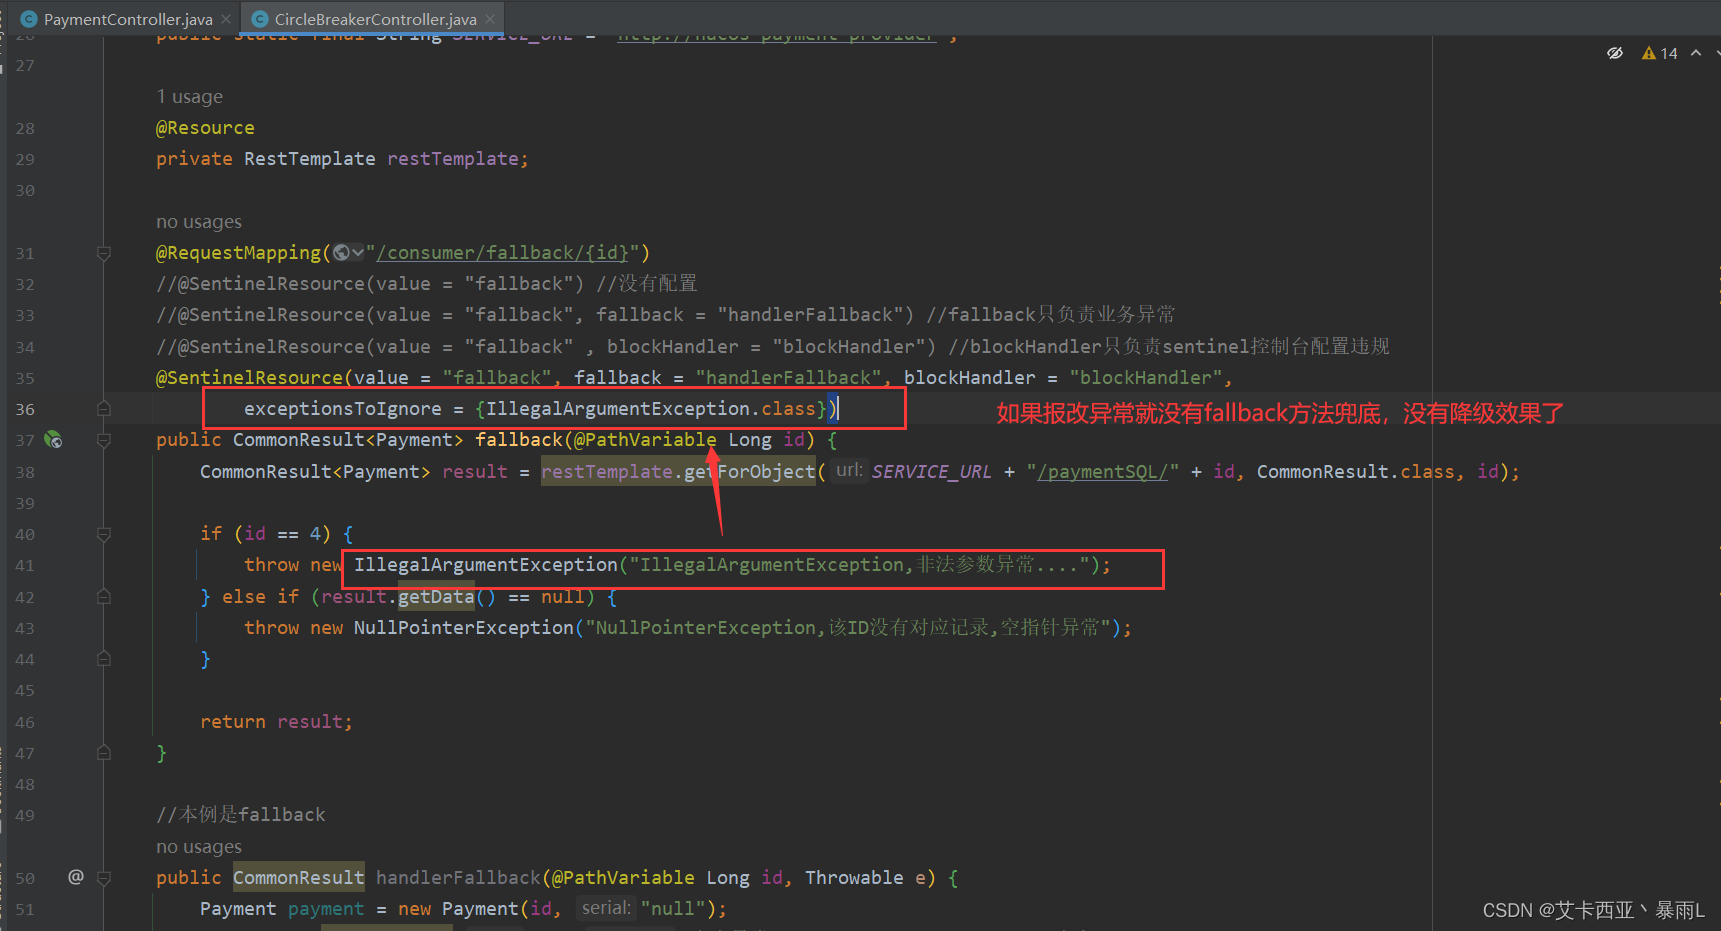Click line number 41 in the gutter
Viewport: 1721px width, 931px height.
25,565
